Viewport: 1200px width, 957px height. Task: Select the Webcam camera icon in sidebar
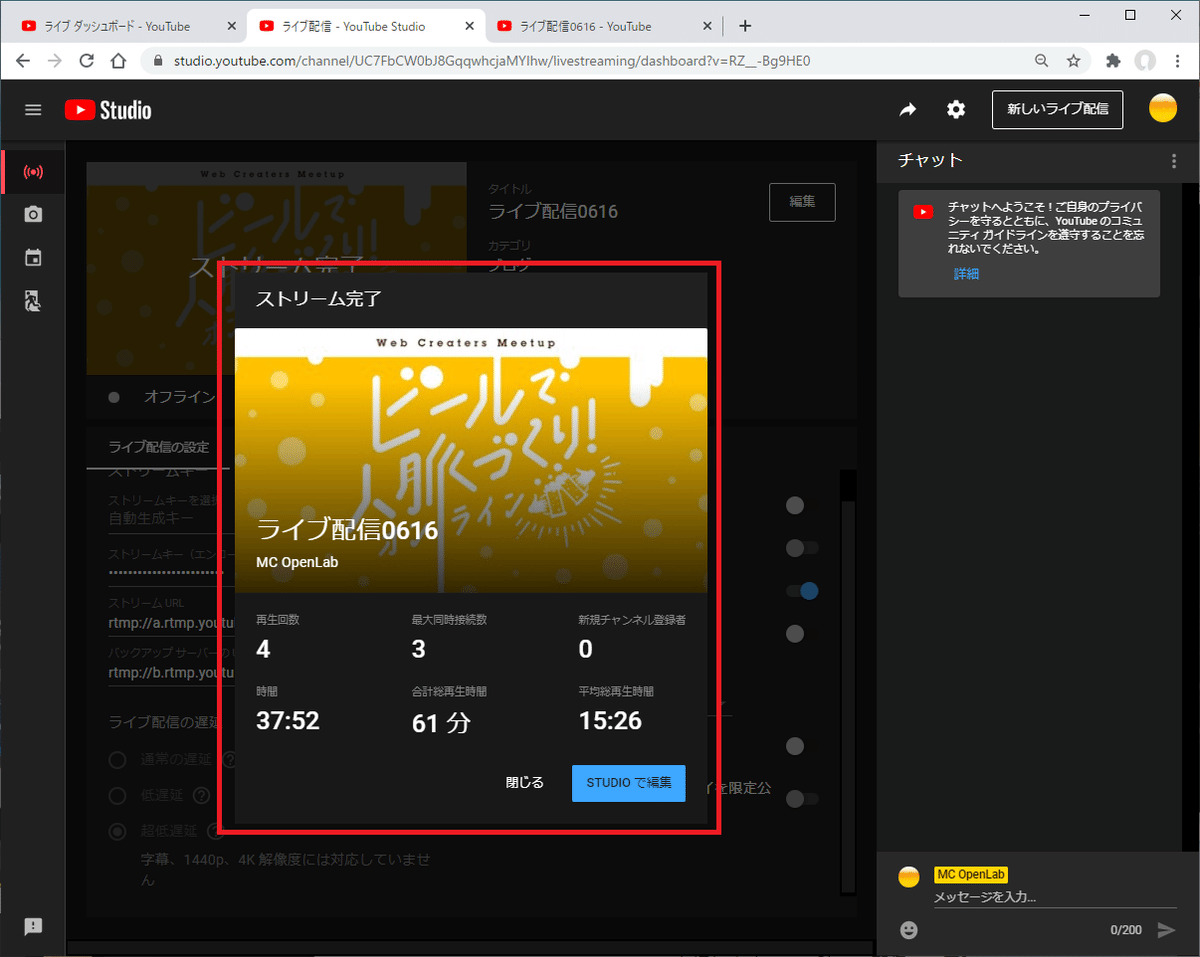click(33, 215)
